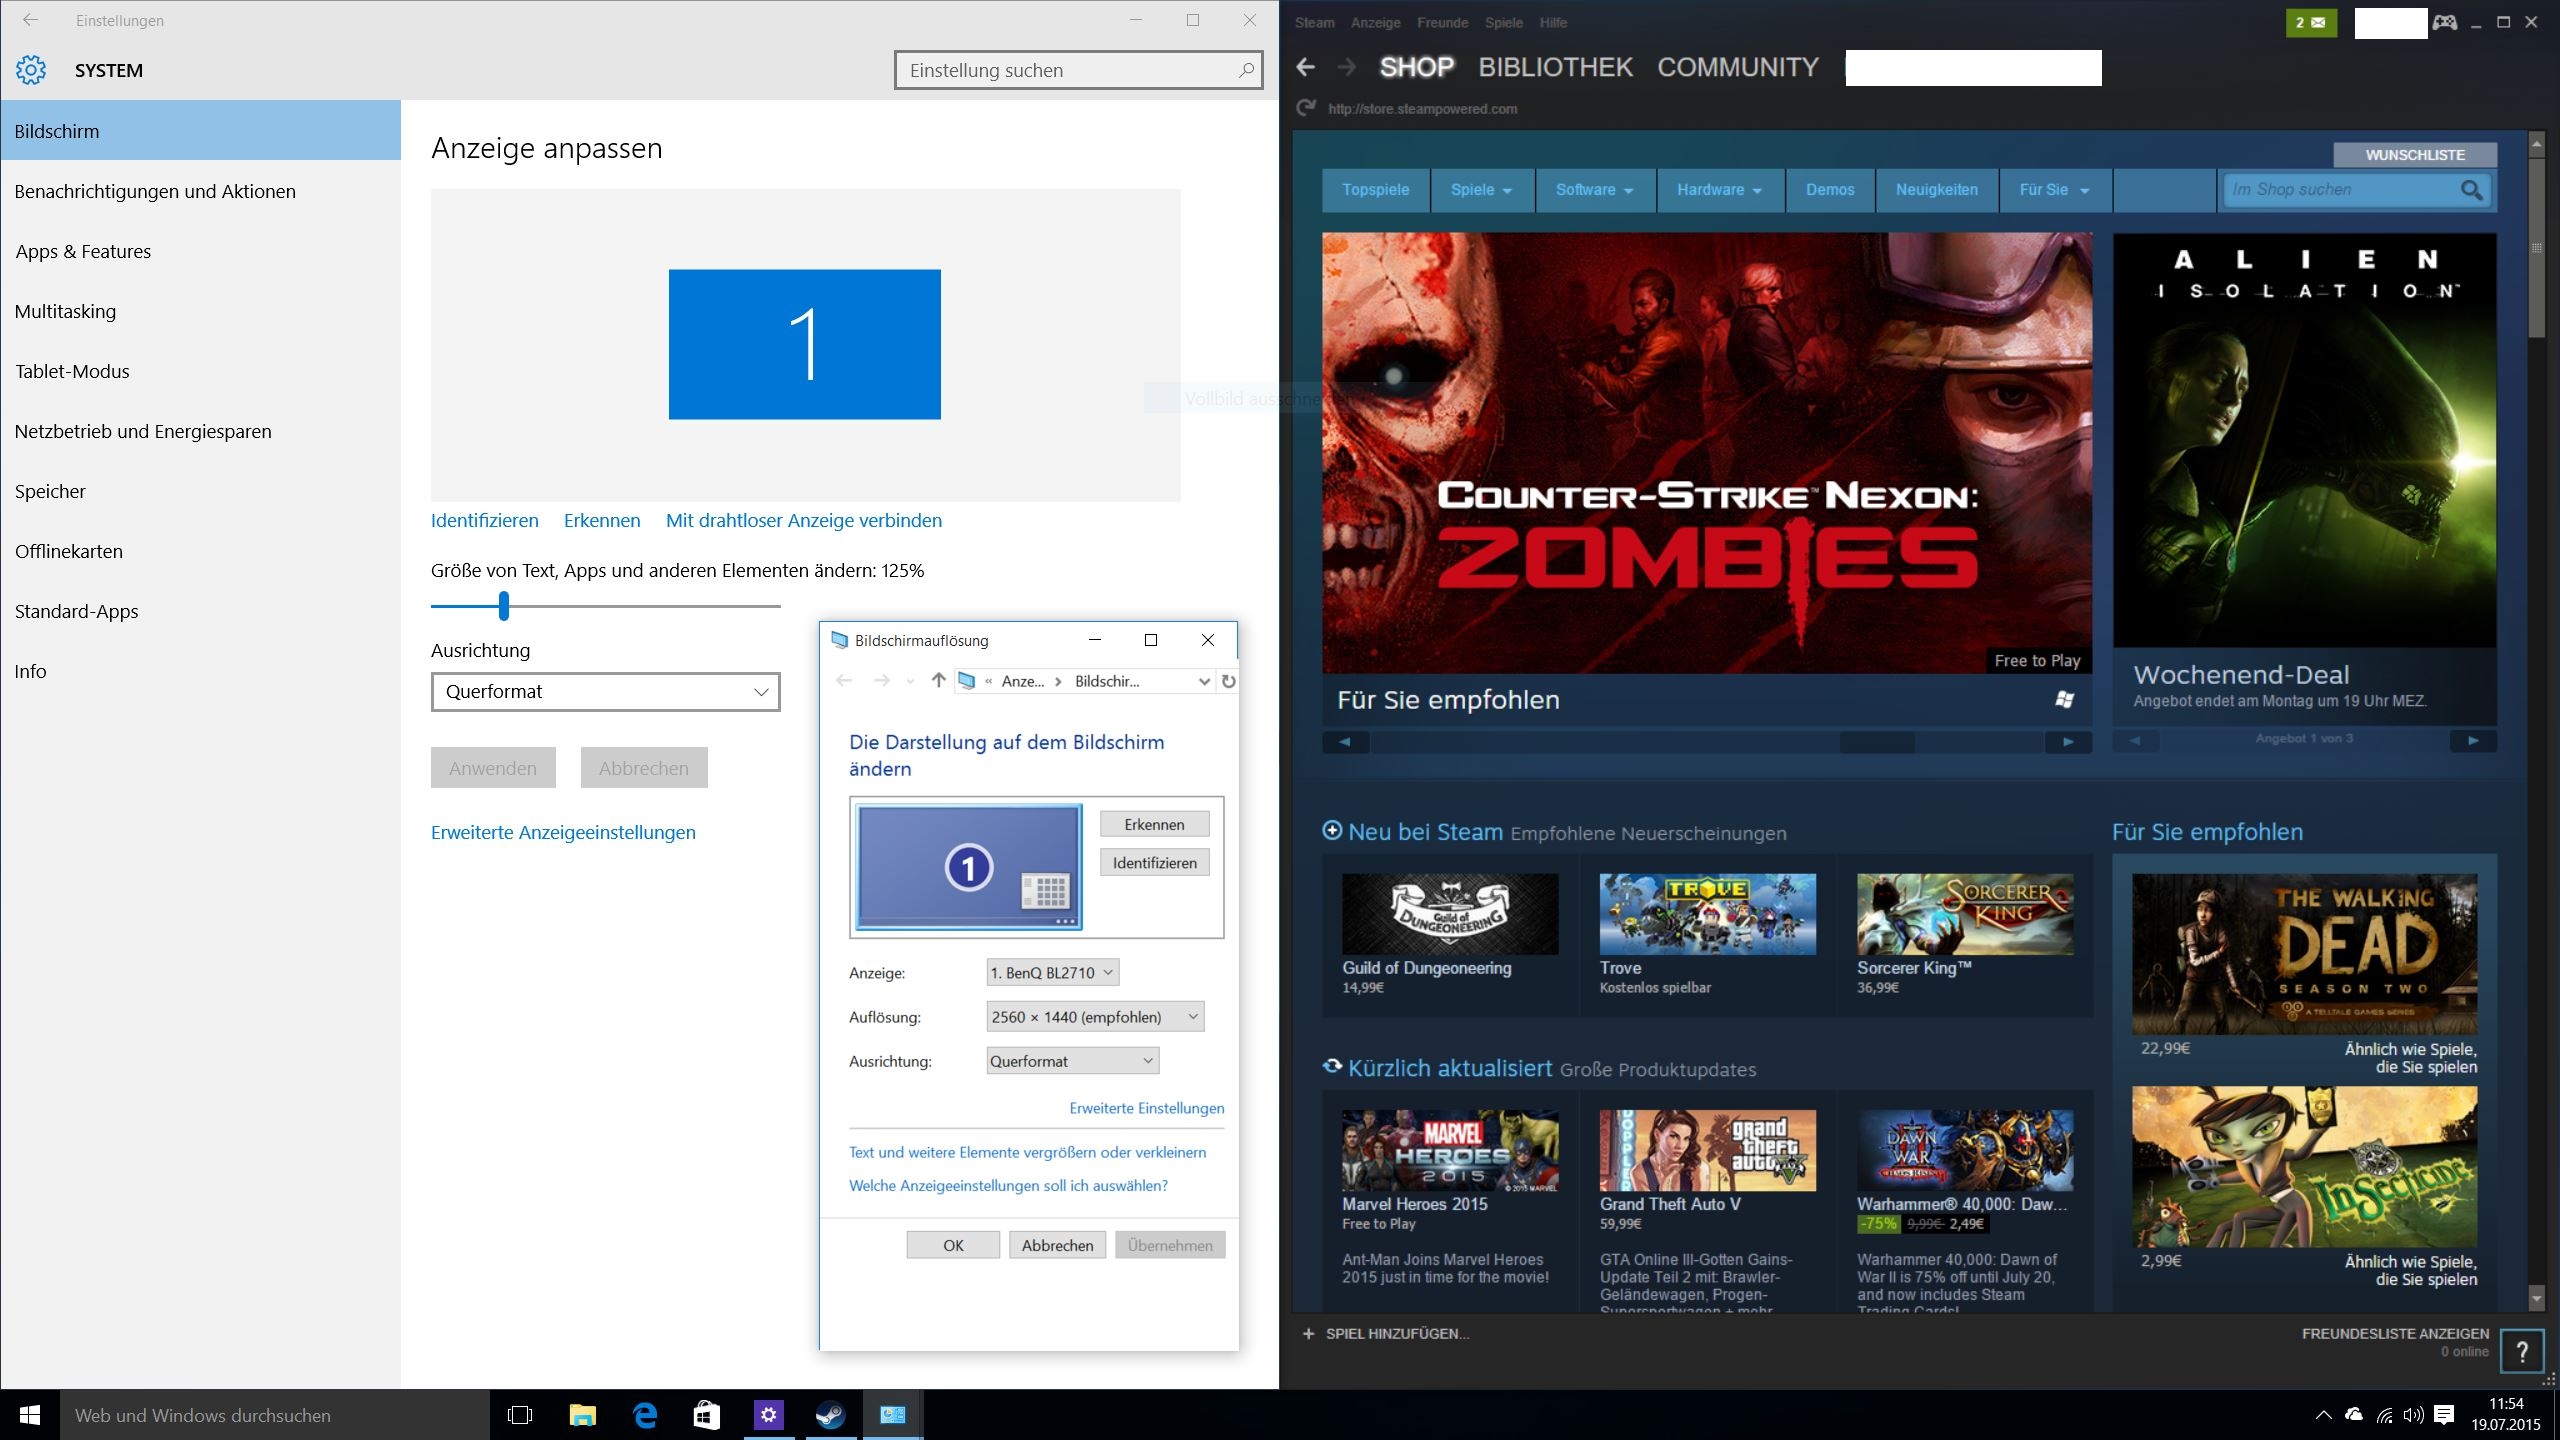Open Microsoft Edge from taskbar

click(x=645, y=1415)
